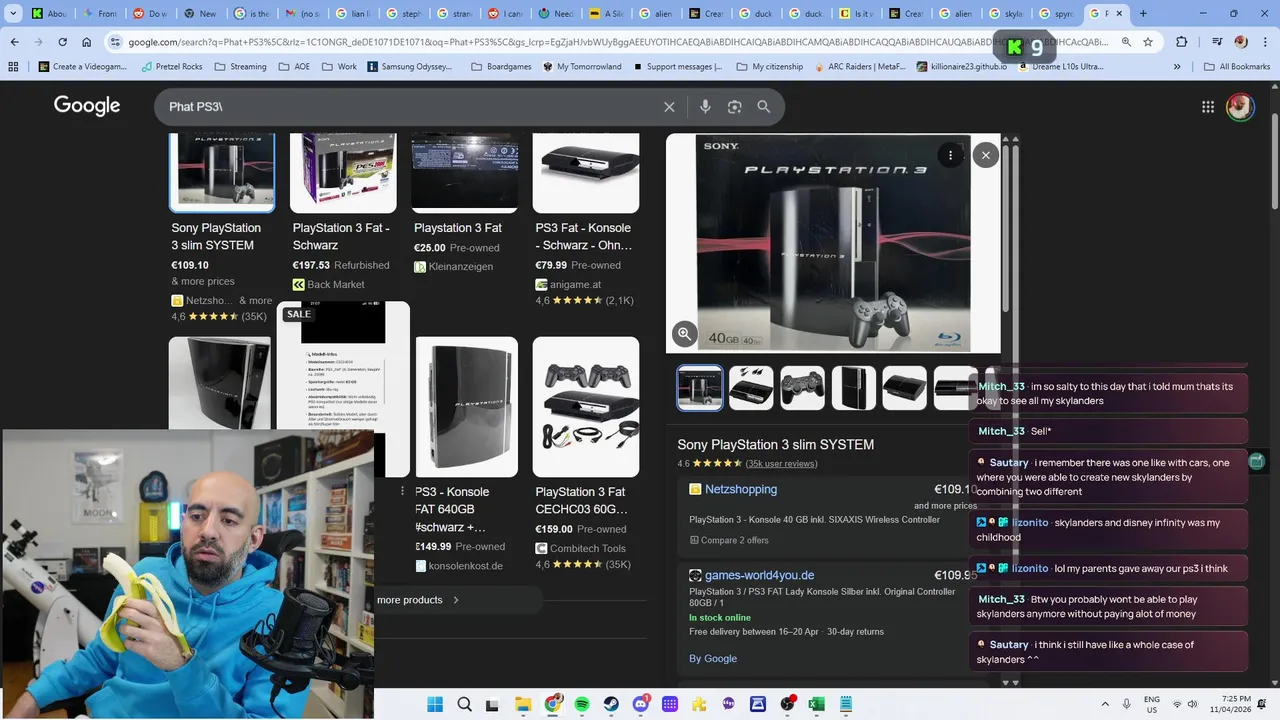Switch to the 'Do w' Reddit tab
1280x720 pixels.
point(152,14)
